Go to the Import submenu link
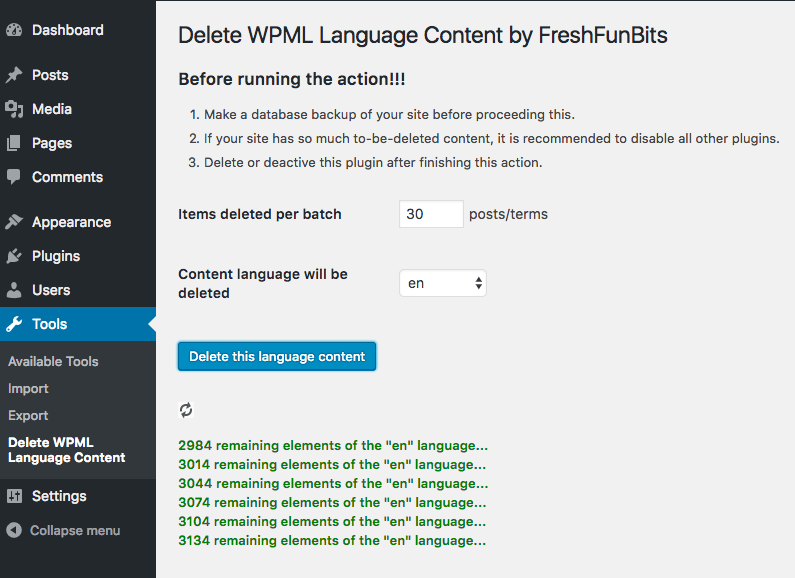Image resolution: width=795 pixels, height=578 pixels. pos(28,389)
